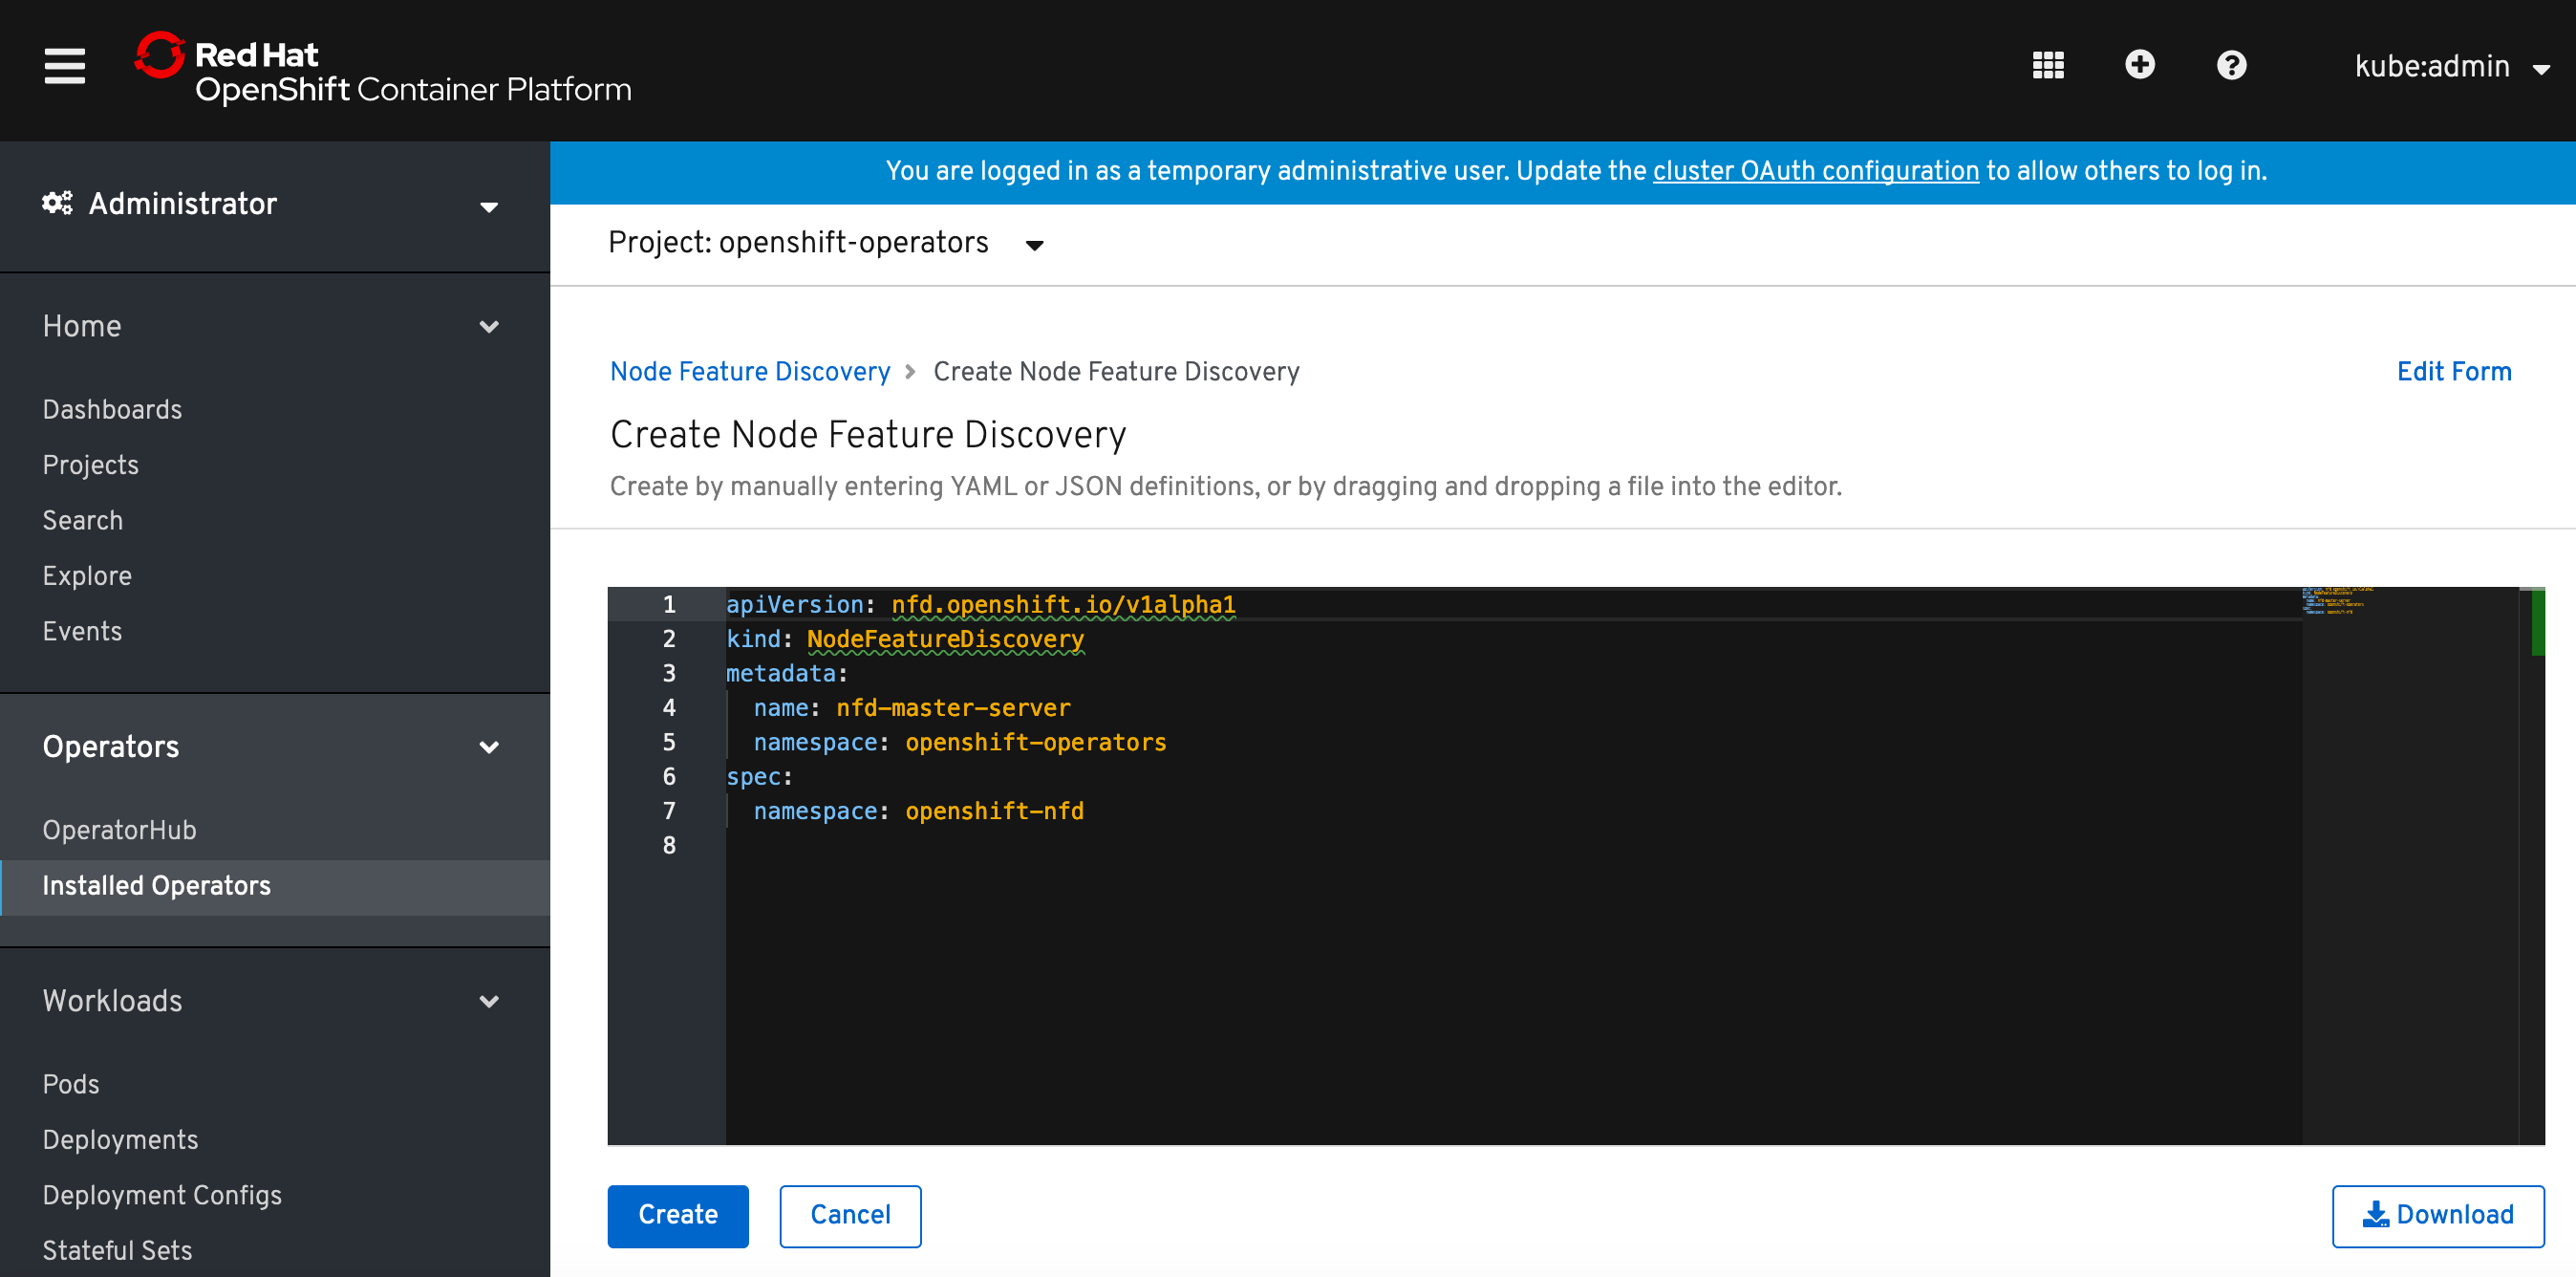
Task: Switch to Edit Form view
Action: pyautogui.click(x=2453, y=371)
